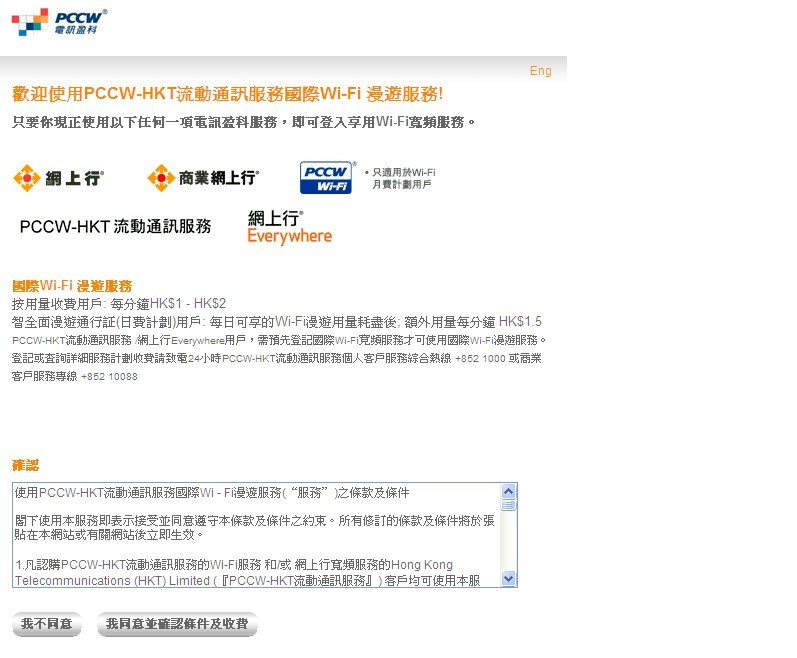The height and width of the screenshot is (658, 797).
Task: Select the blue PCCW Wi-Fi logo
Action: coord(326,178)
